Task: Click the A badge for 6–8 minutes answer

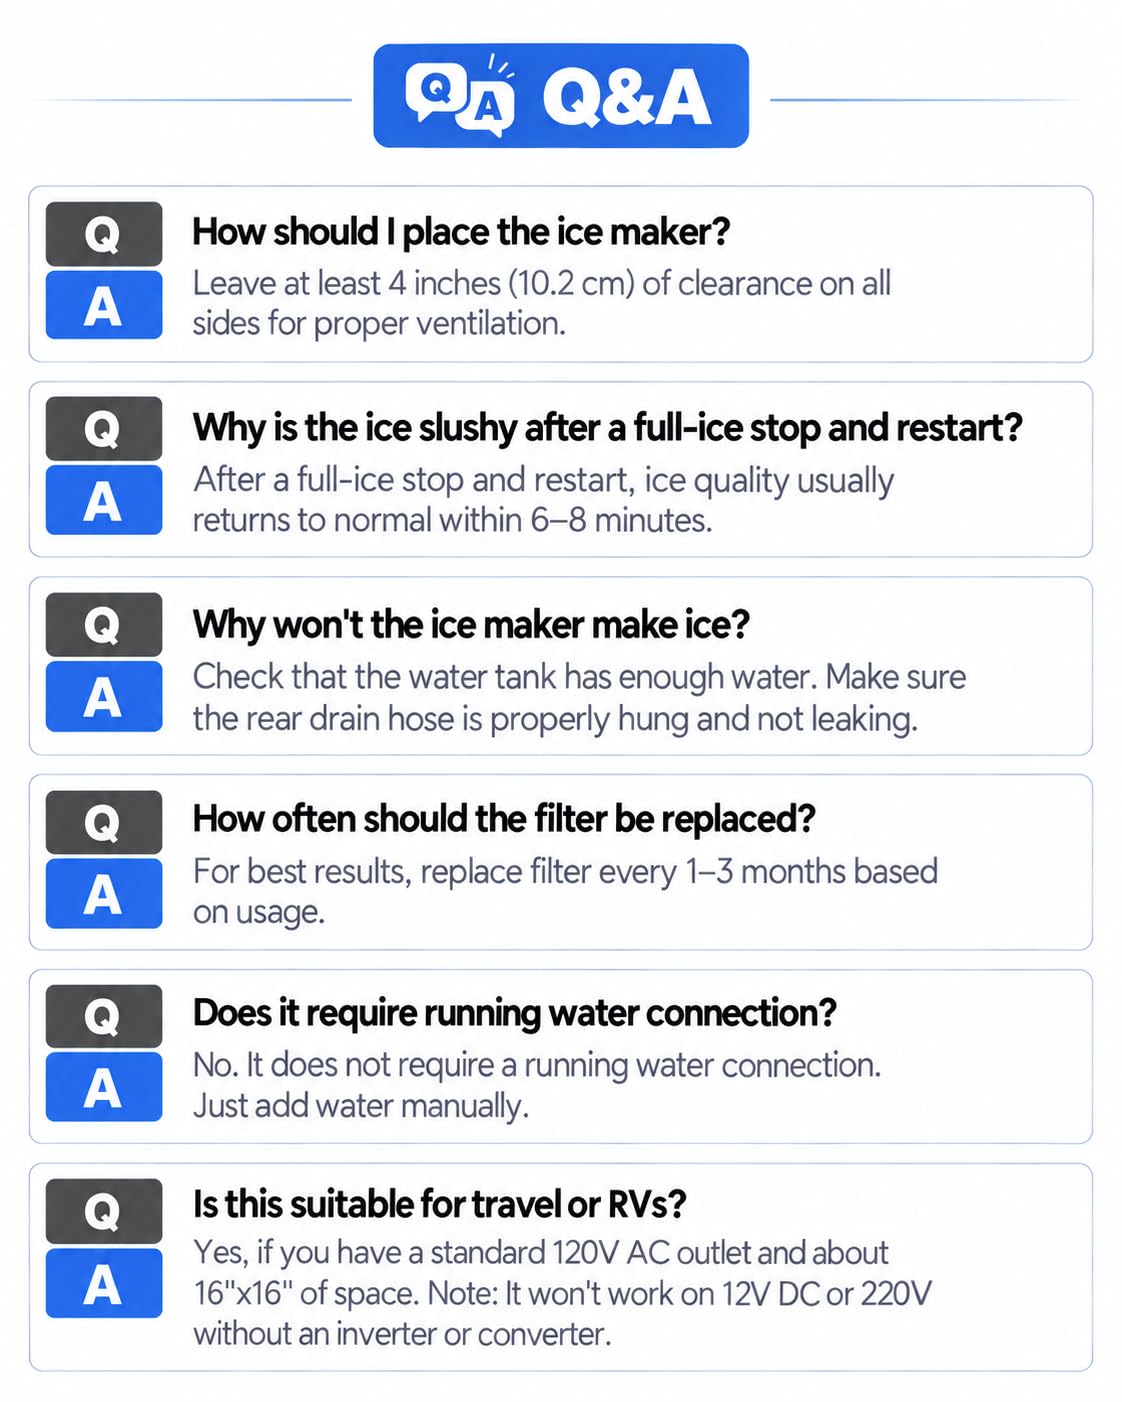Action: (104, 499)
